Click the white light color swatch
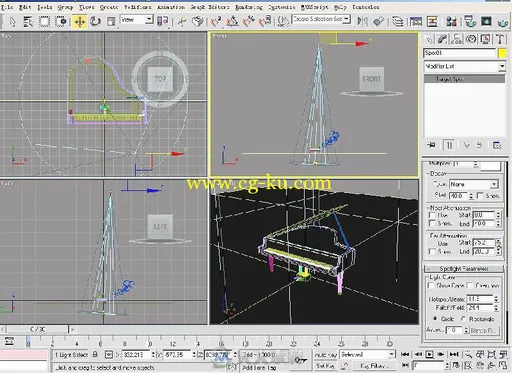This screenshot has height=373, width=512. [491, 166]
